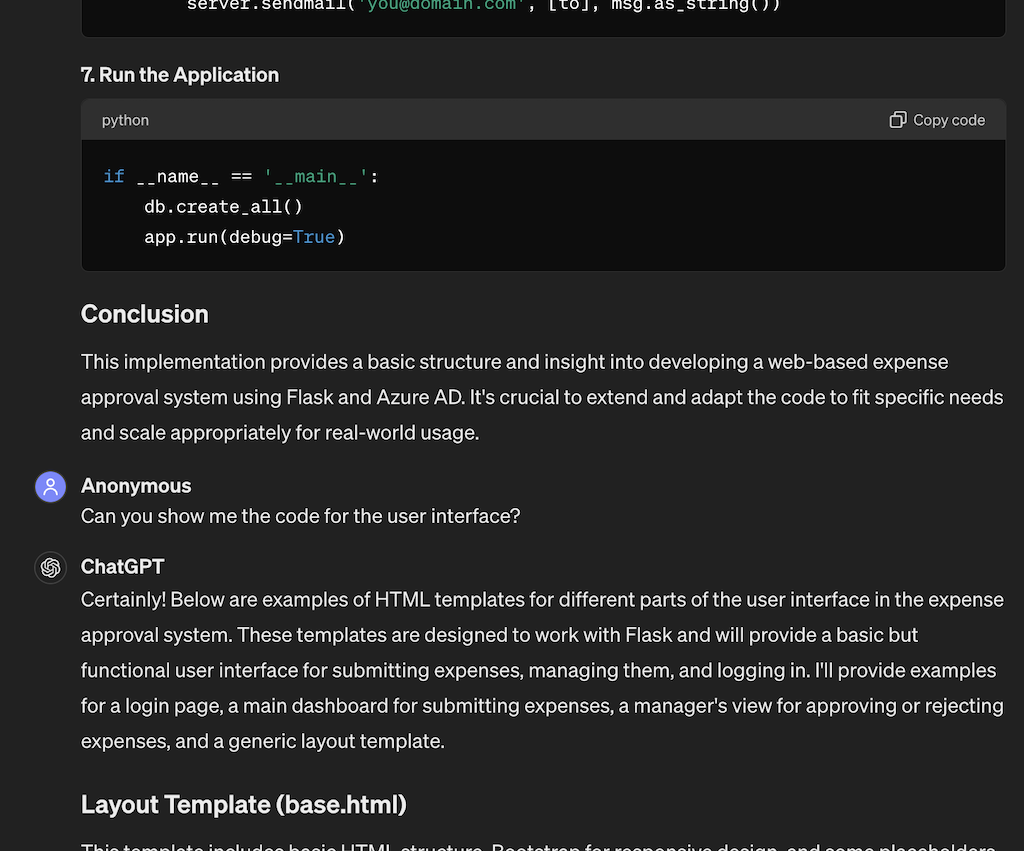The image size is (1024, 851).
Task: Click the app.run(debug=True) line
Action: (244, 237)
